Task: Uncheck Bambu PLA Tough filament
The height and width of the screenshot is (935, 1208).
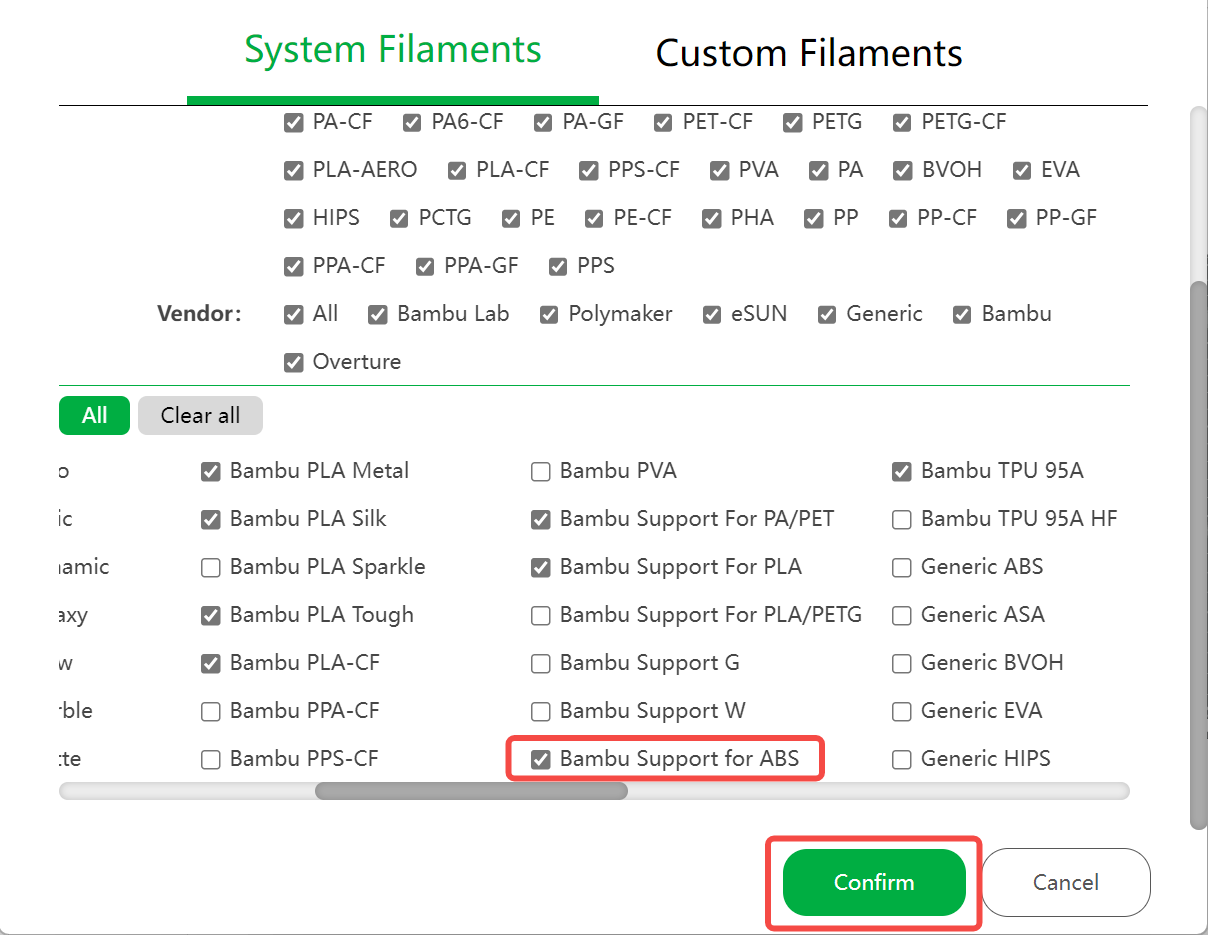Action: point(210,615)
